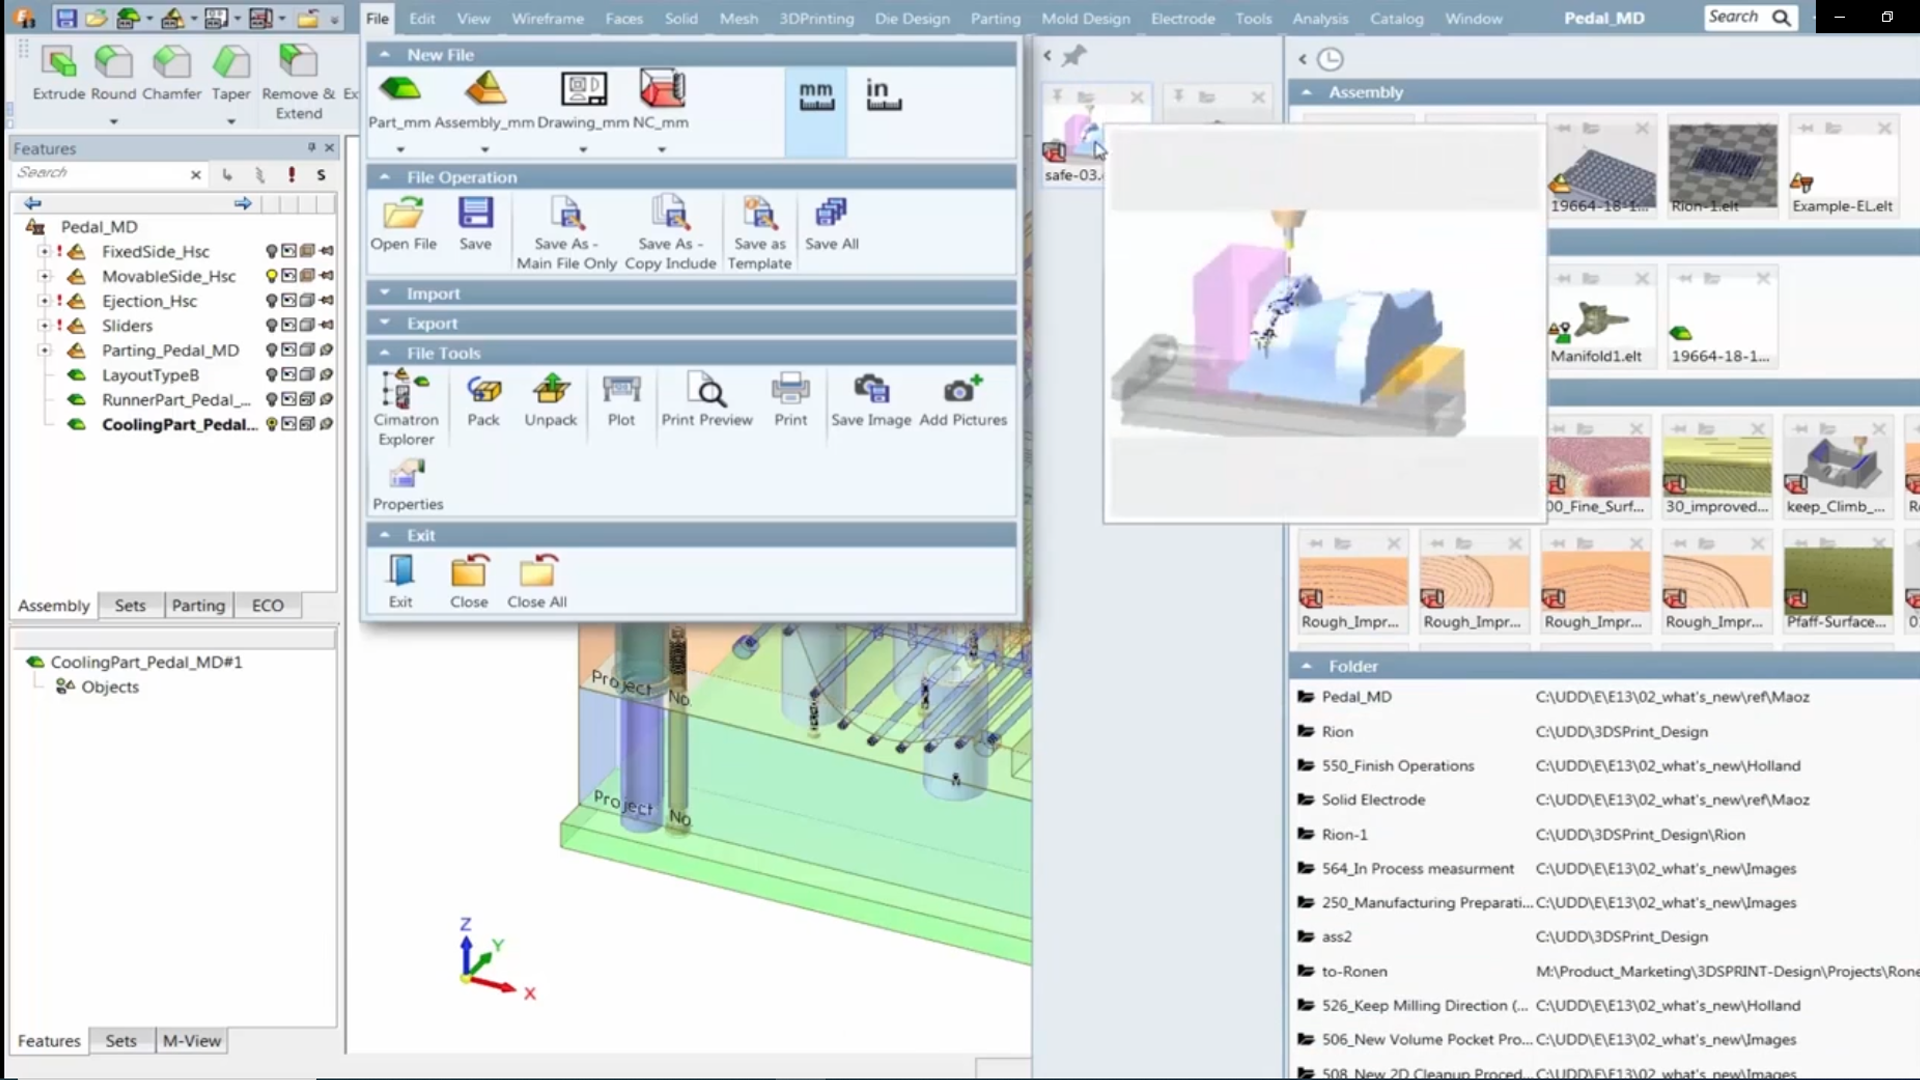Screen dimensions: 1920x1080
Task: Click the Features panel search field
Action: click(100, 173)
